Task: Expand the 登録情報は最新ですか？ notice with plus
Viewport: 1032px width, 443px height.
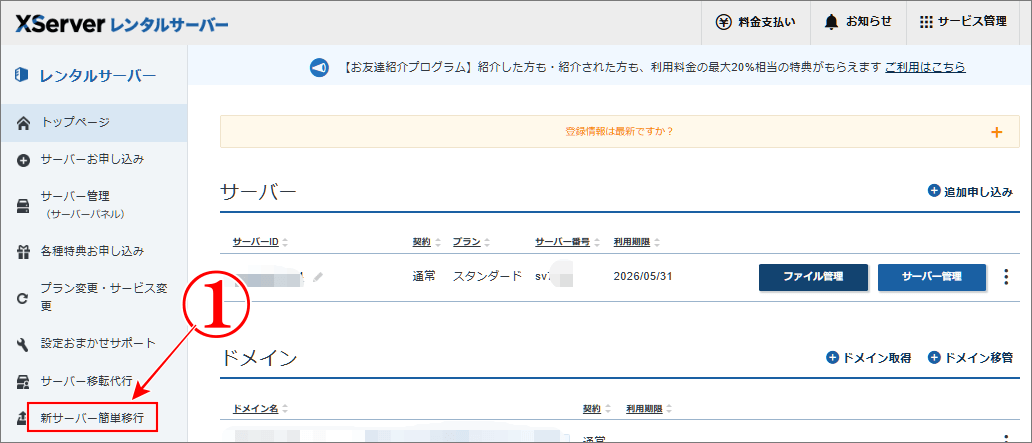Action: (996, 132)
